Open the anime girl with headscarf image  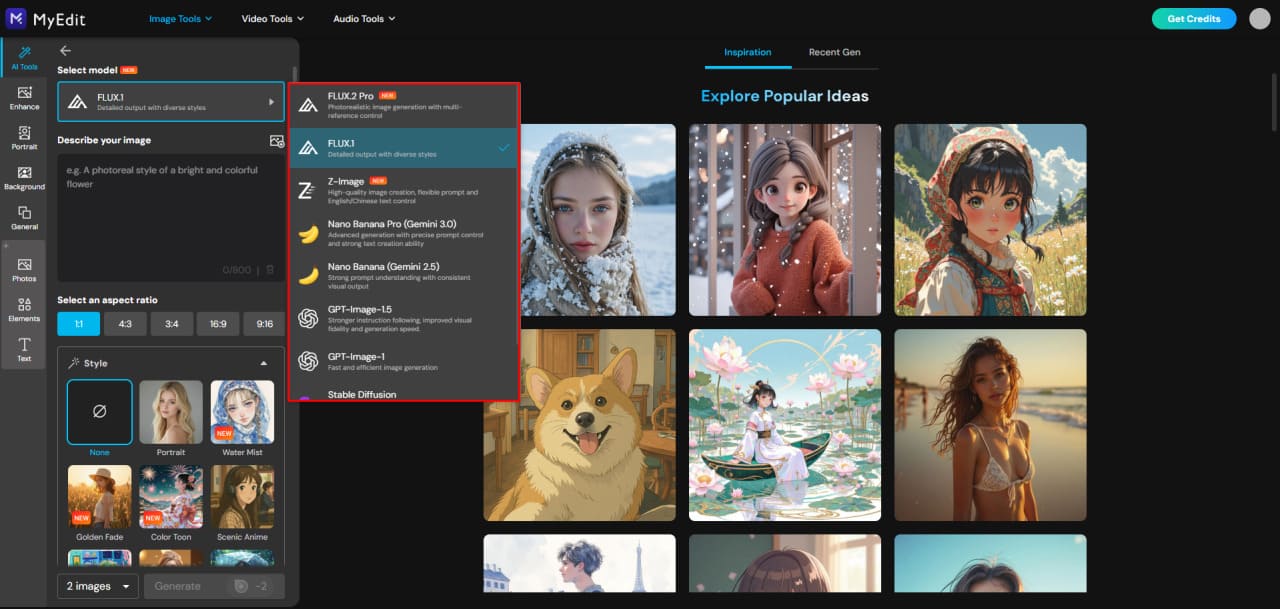tap(990, 220)
